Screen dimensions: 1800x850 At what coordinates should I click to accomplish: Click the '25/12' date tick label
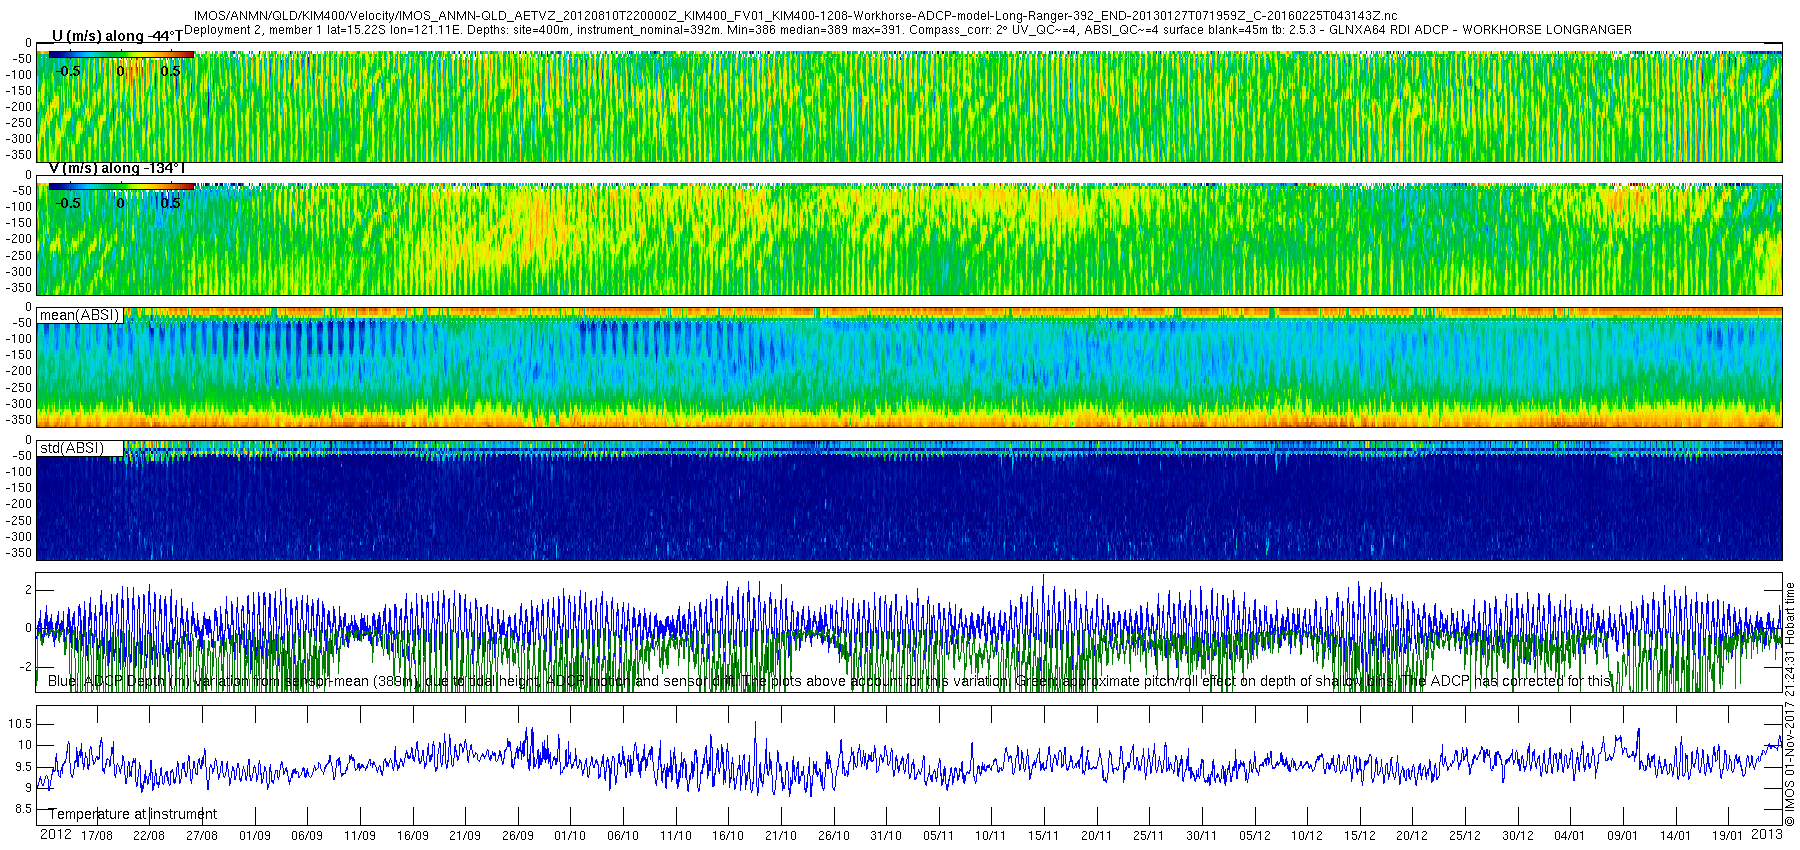coord(1465,836)
